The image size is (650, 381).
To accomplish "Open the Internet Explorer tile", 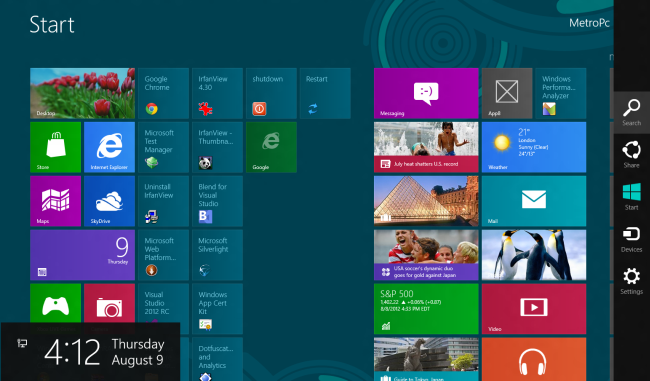I will coord(109,147).
